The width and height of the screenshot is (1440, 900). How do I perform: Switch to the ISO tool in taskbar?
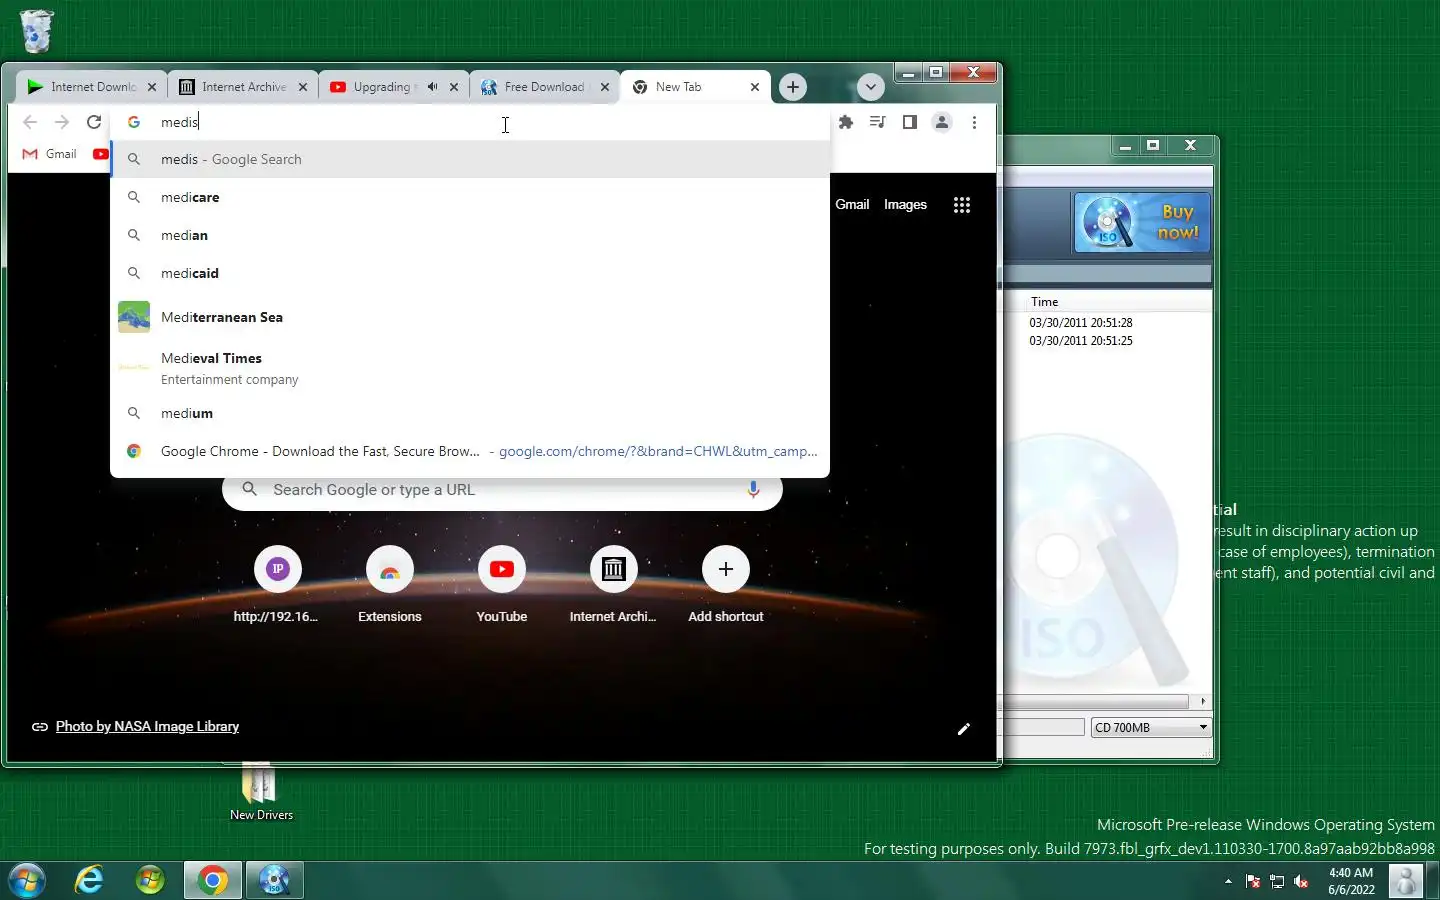[x=274, y=880]
